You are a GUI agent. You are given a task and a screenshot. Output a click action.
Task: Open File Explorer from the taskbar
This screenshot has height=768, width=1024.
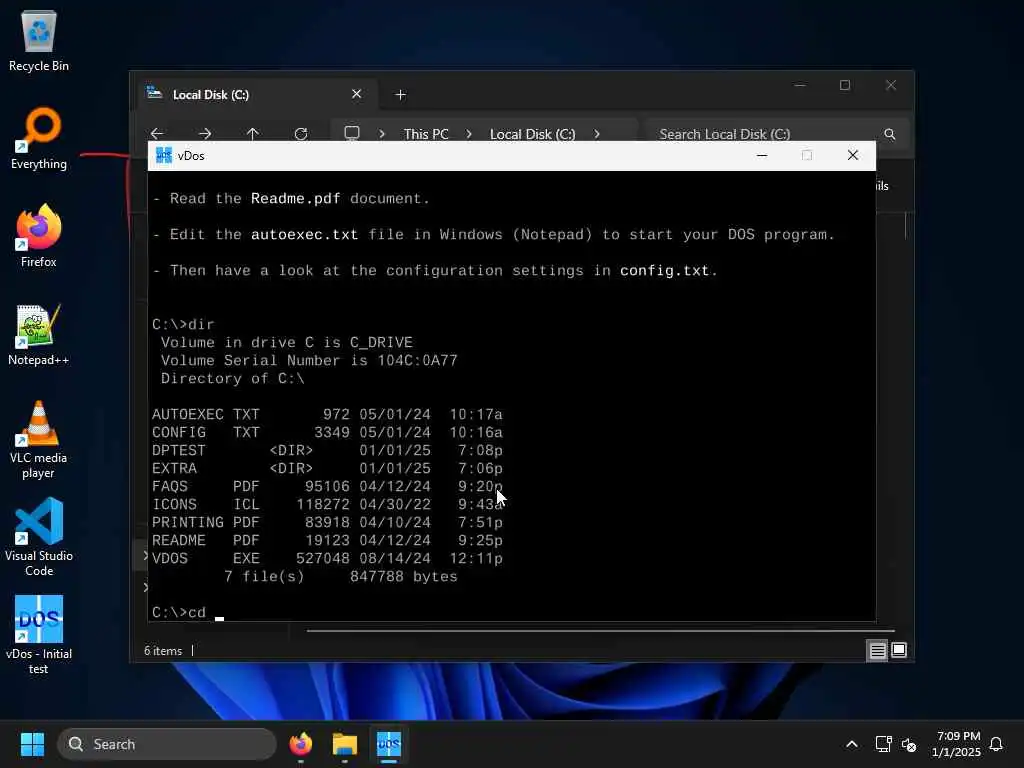coord(345,744)
